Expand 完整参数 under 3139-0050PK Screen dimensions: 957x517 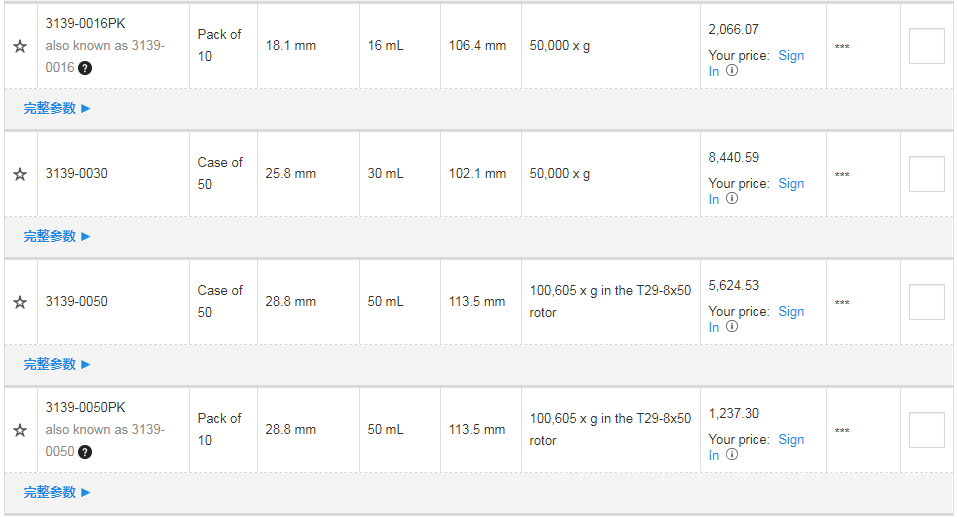pyautogui.click(x=57, y=492)
